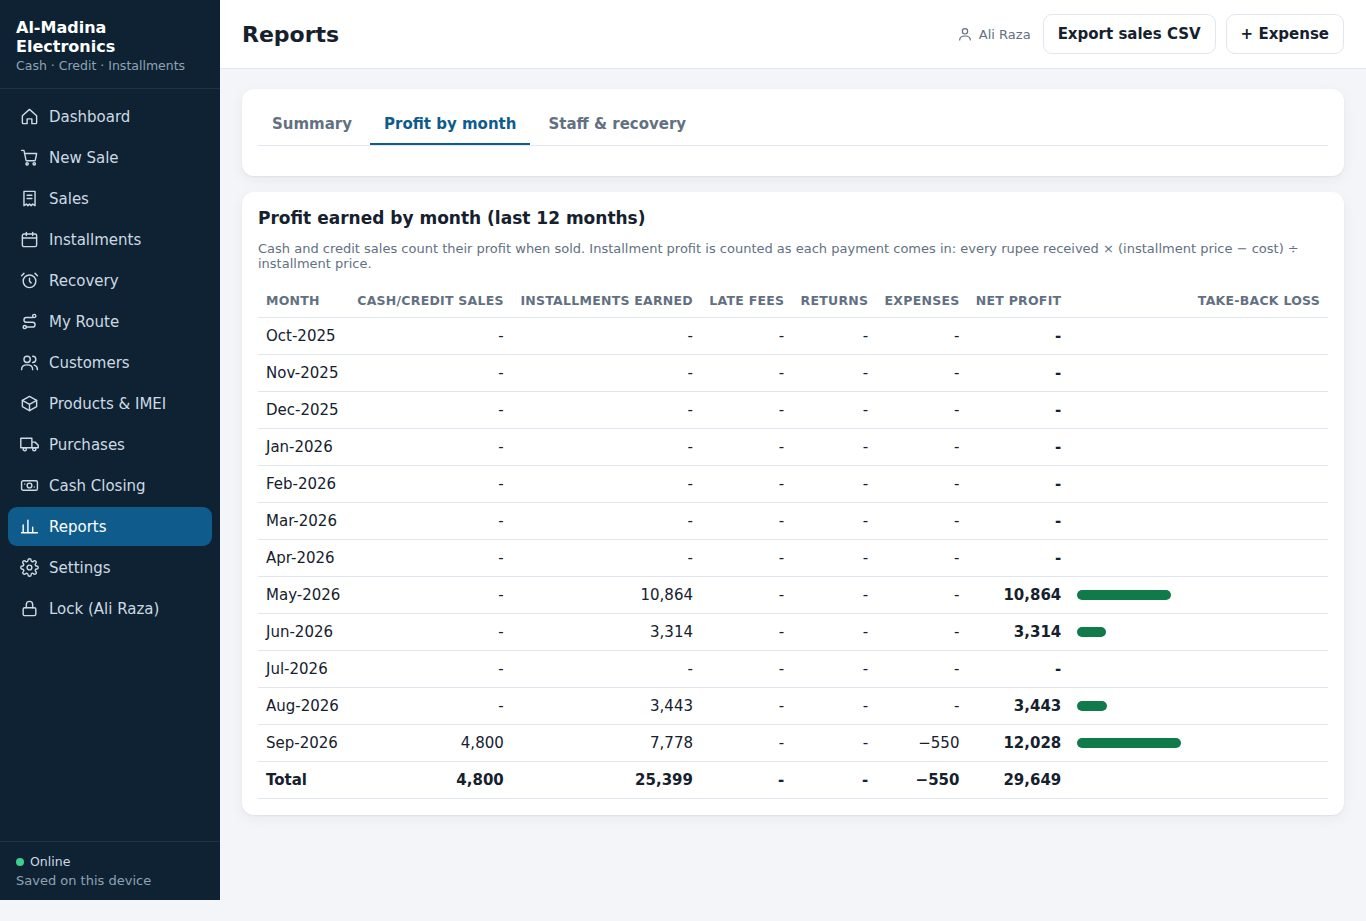This screenshot has height=921, width=1366.
Task: Open the Sales section
Action: (110, 198)
